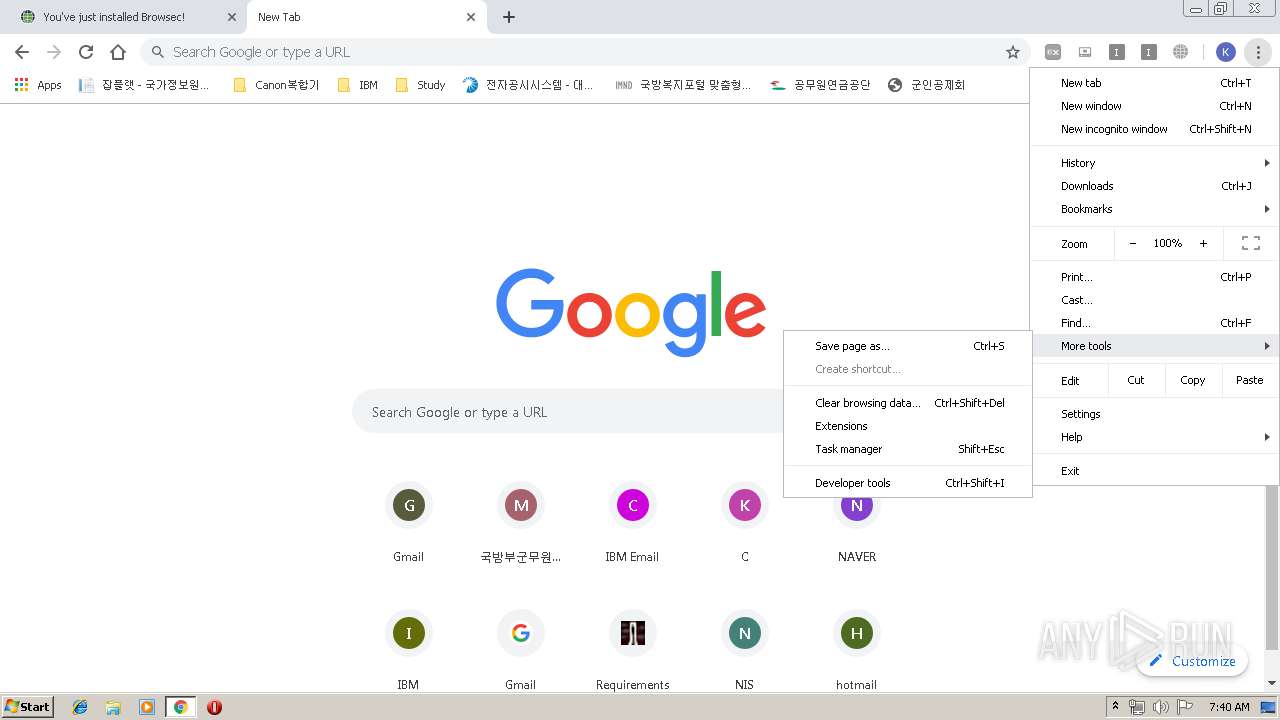Image resolution: width=1280 pixels, height=720 pixels.
Task: Keep More tools submenu open
Action: click(x=1155, y=346)
